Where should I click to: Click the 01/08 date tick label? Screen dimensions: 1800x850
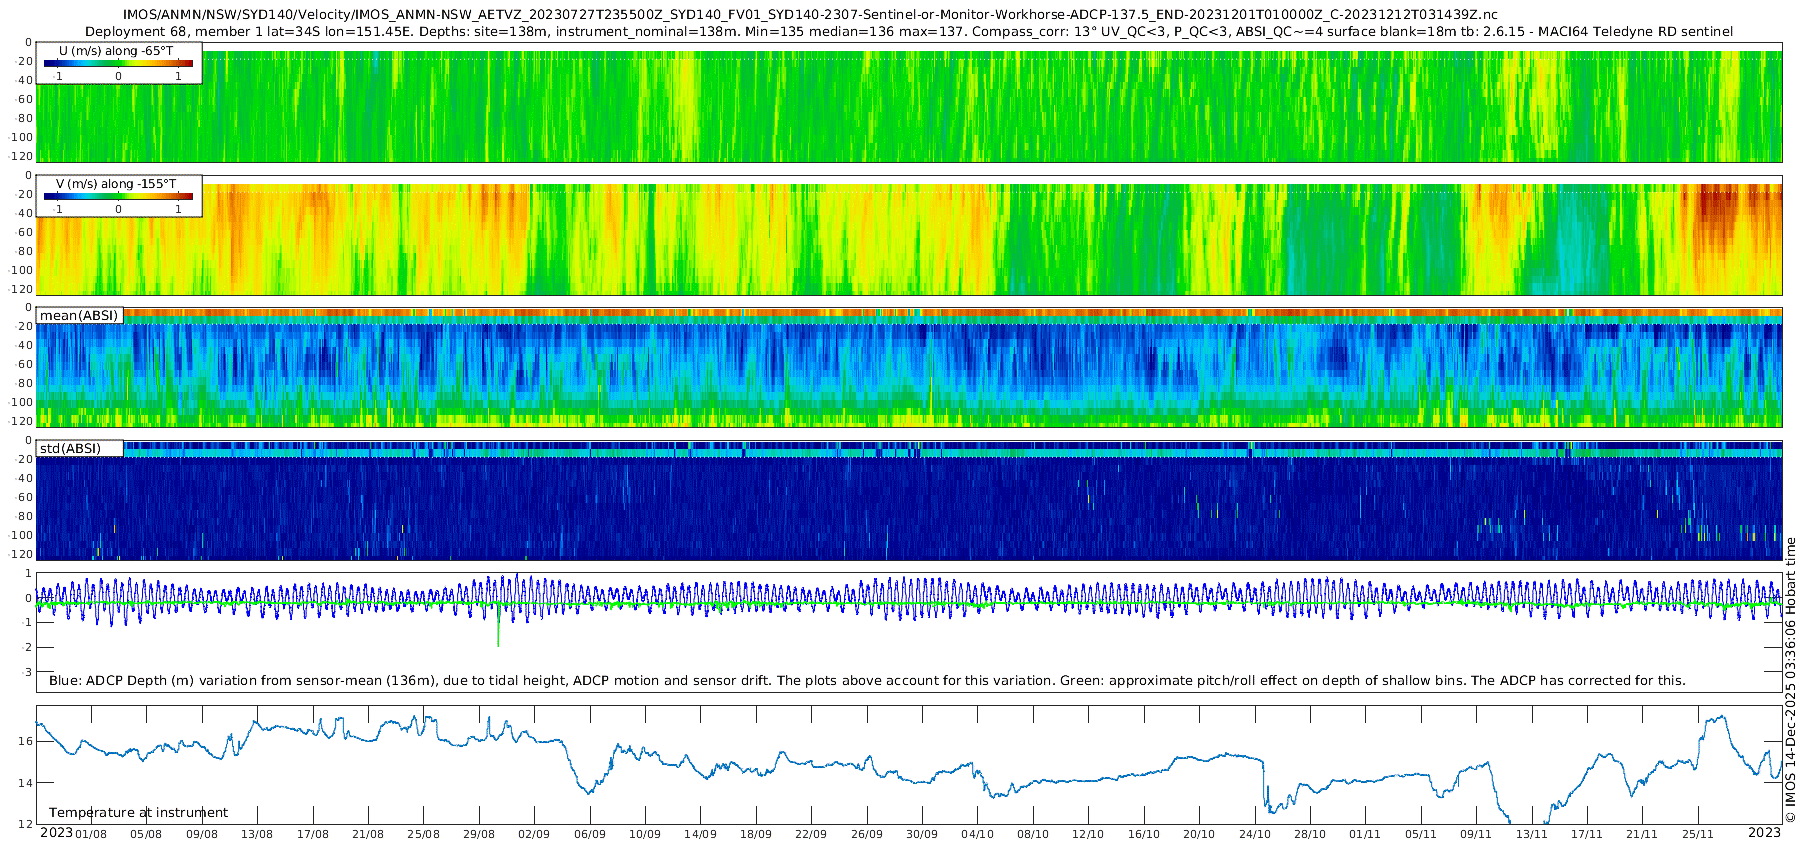click(91, 834)
